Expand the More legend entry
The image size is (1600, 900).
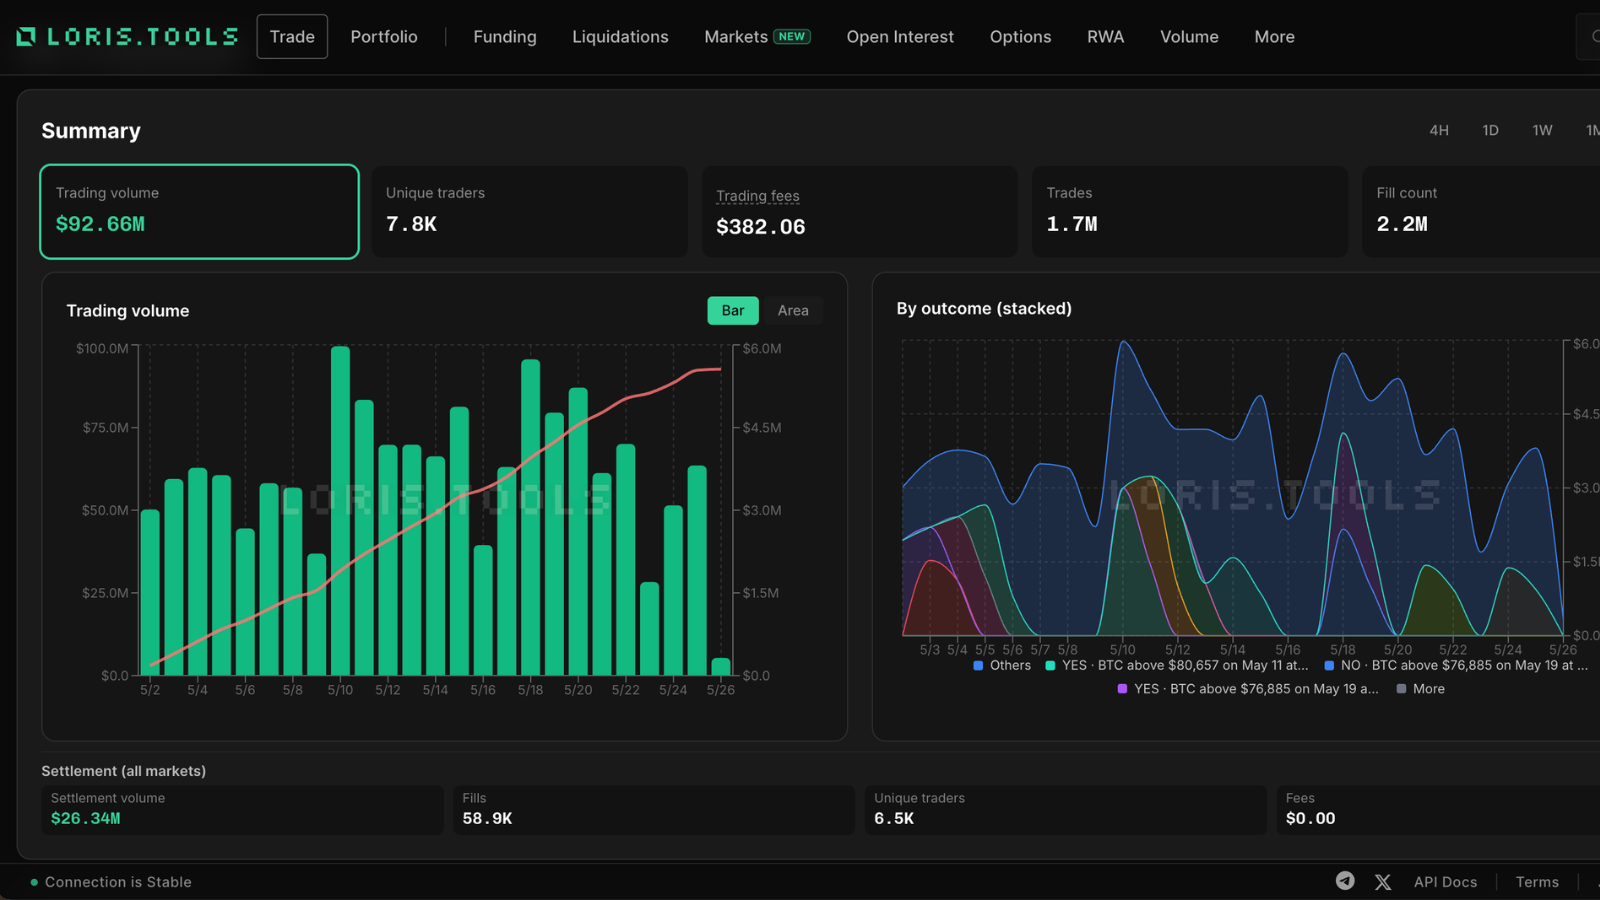(x=1420, y=689)
